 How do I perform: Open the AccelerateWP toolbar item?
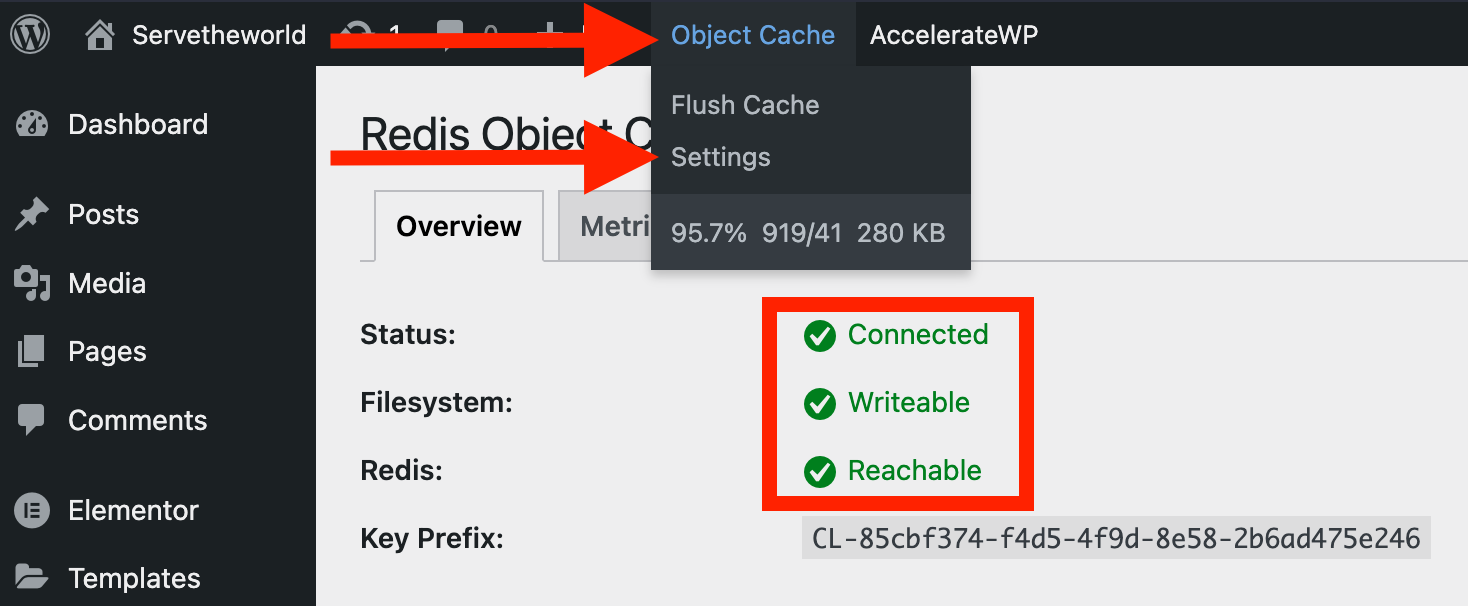pos(954,35)
